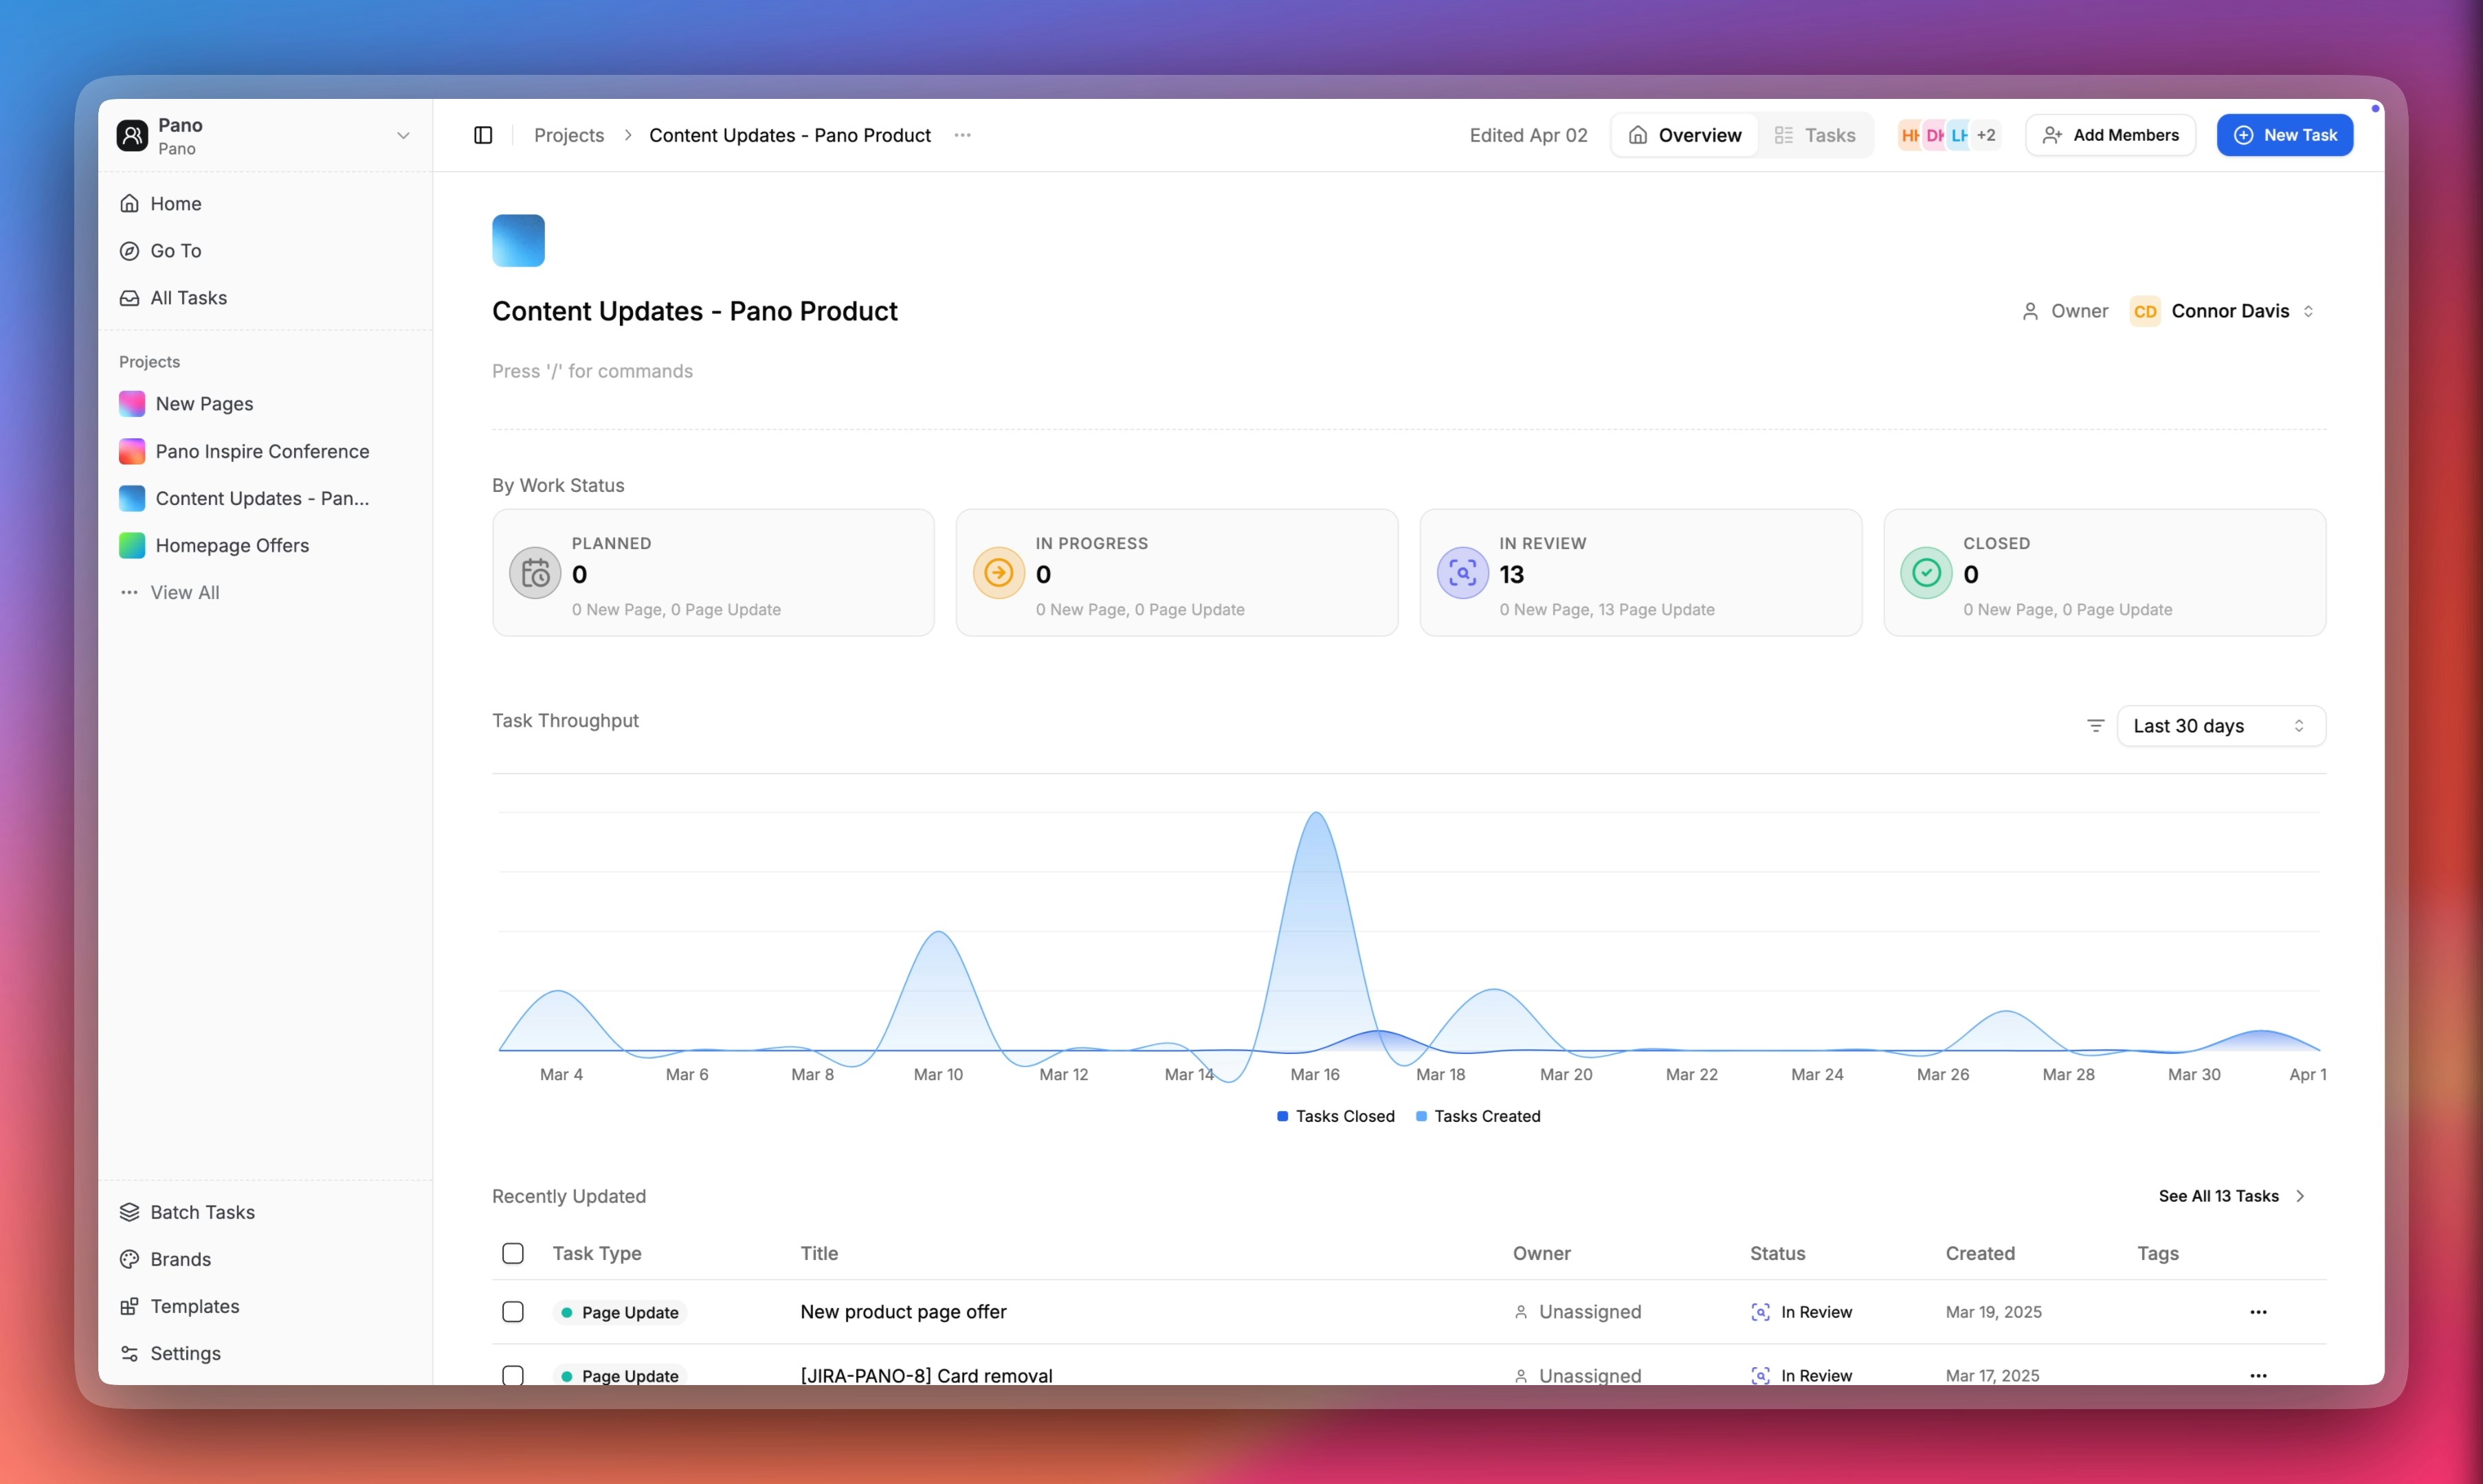This screenshot has width=2483, height=1484.
Task: Open the Brands palette item
Action: click(180, 1259)
